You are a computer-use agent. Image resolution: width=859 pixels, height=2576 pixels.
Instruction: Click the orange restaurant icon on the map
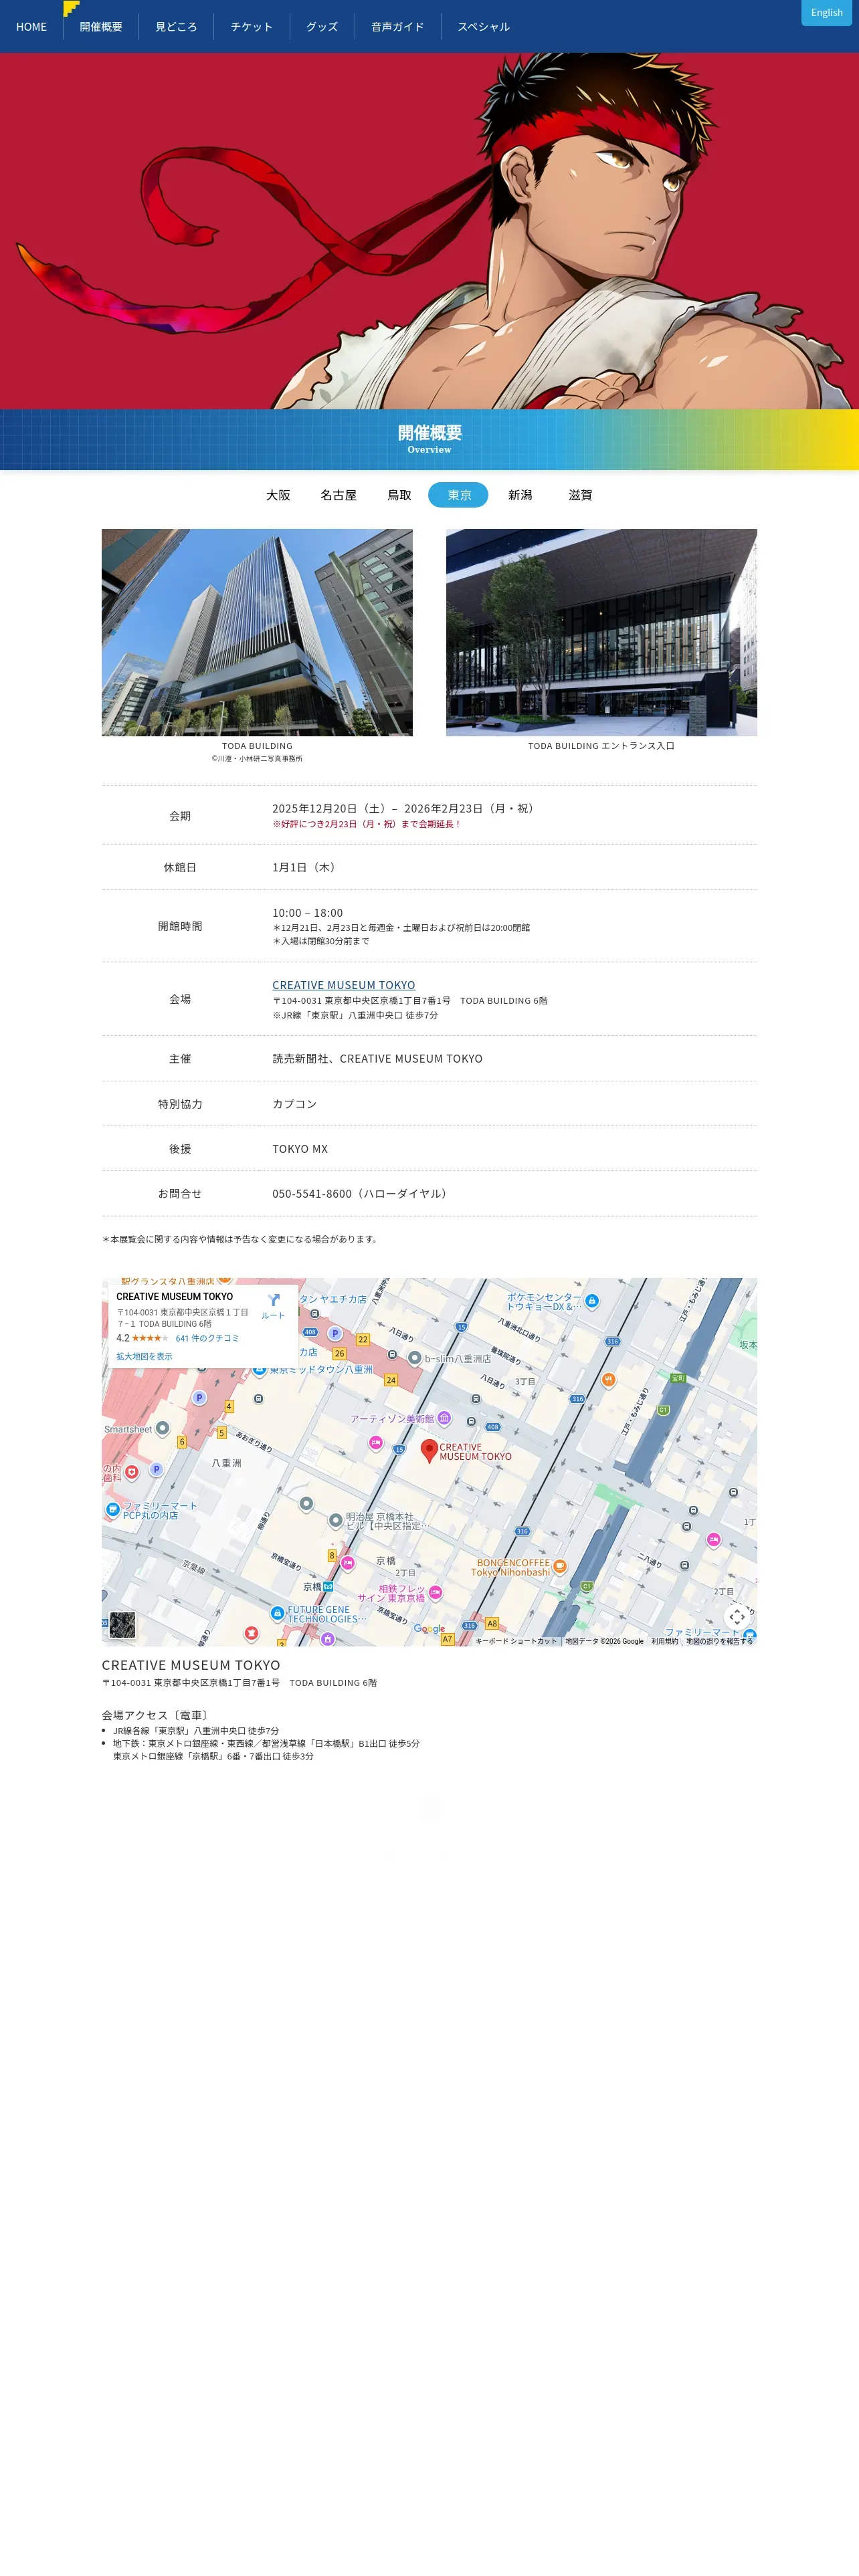tap(608, 1380)
